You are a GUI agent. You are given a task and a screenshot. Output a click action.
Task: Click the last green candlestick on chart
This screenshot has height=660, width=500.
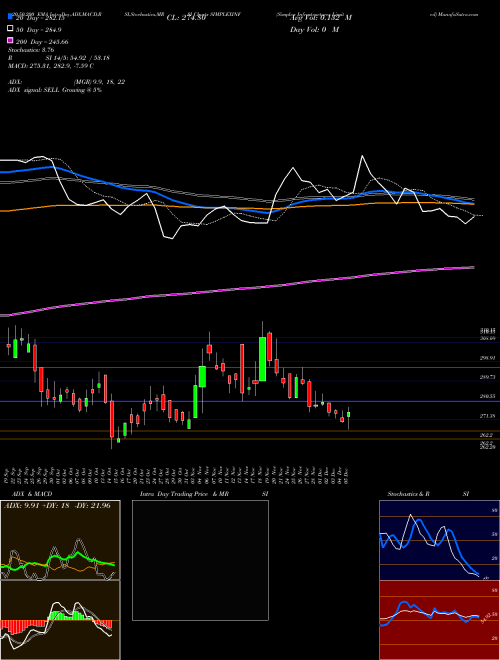coord(348,415)
